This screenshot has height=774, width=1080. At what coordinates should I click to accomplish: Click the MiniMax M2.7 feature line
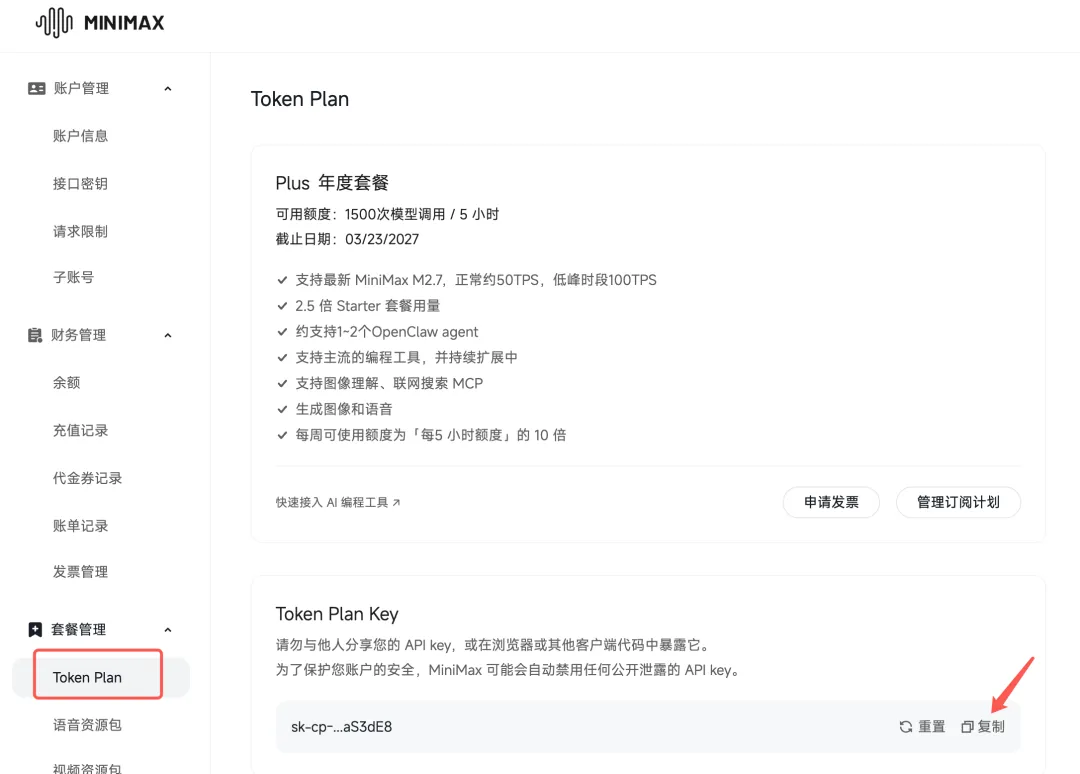coord(476,280)
